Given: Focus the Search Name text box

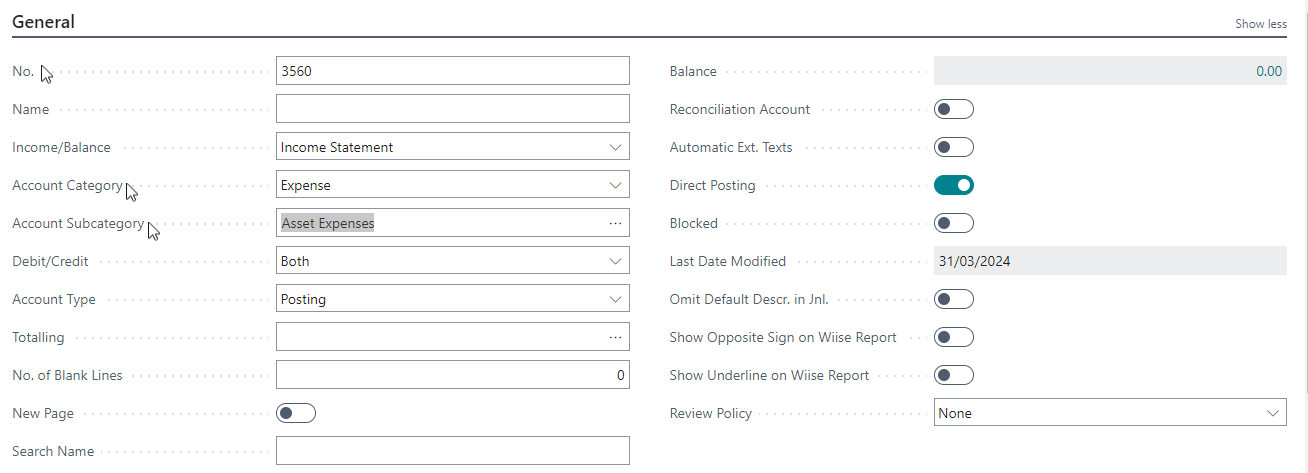Looking at the screenshot, I should [452, 451].
